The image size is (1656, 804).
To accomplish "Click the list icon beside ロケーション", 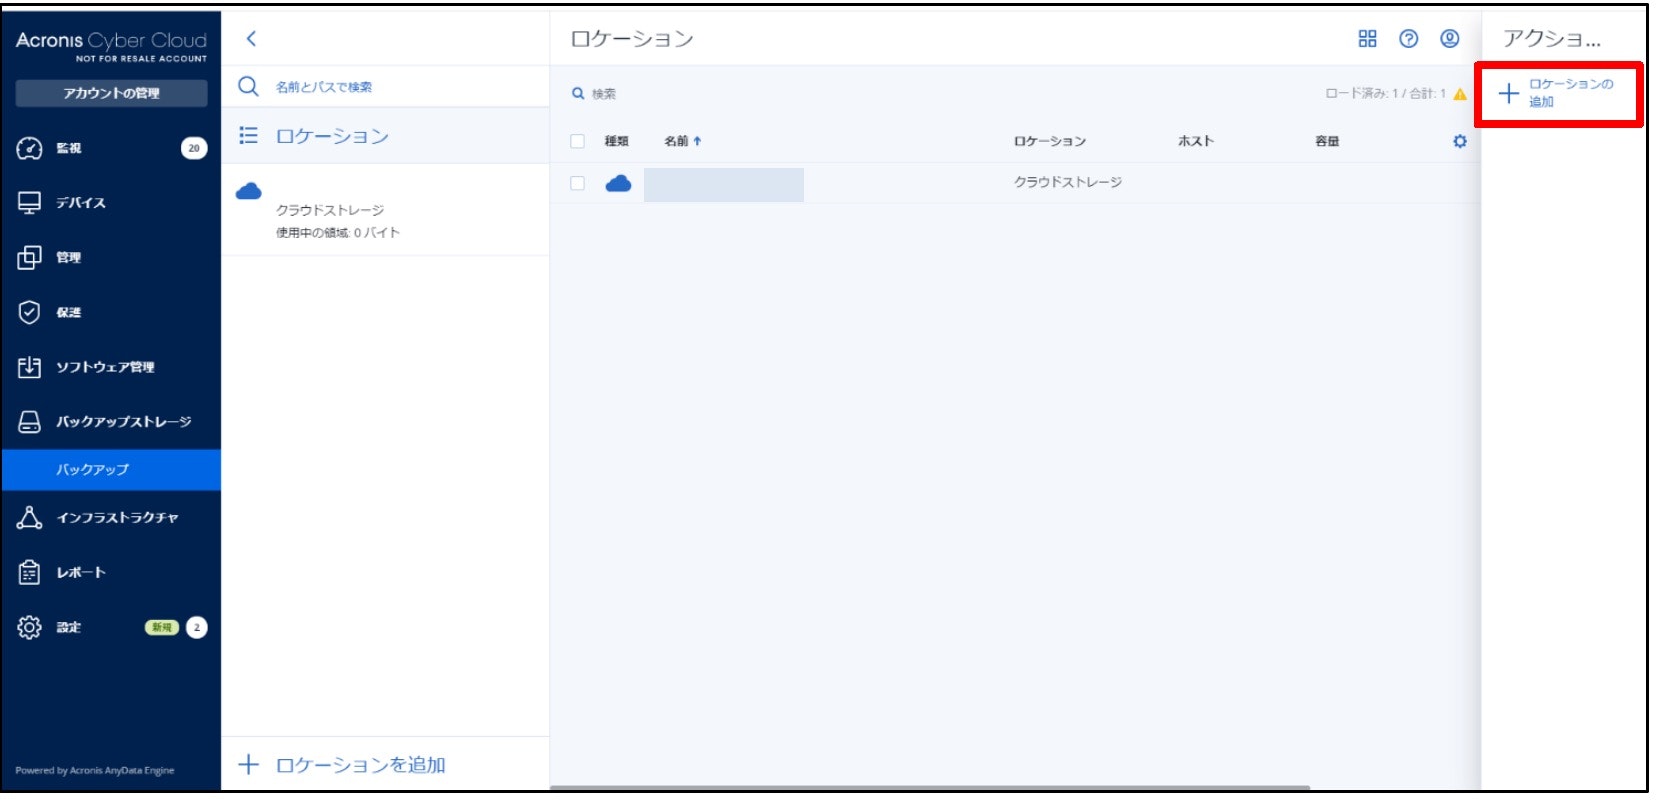I will pyautogui.click(x=248, y=136).
